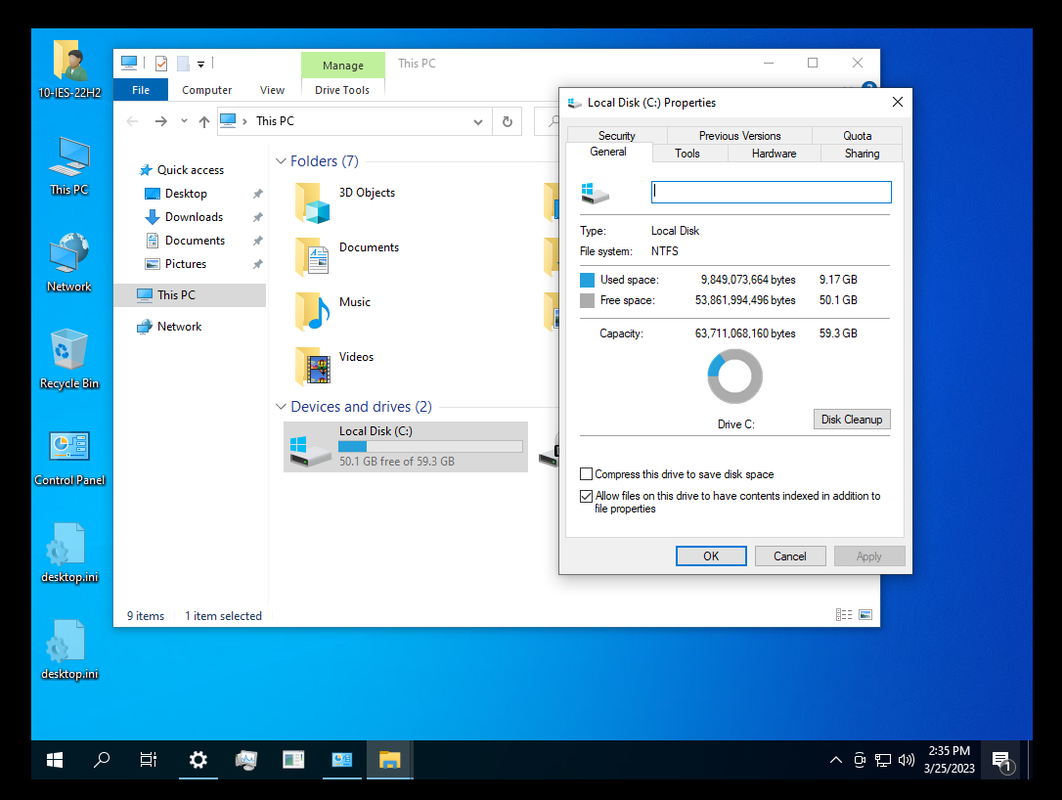The image size is (1062, 800).
Task: Open the Customize Quick Access Toolbar dropdown
Action: point(201,64)
